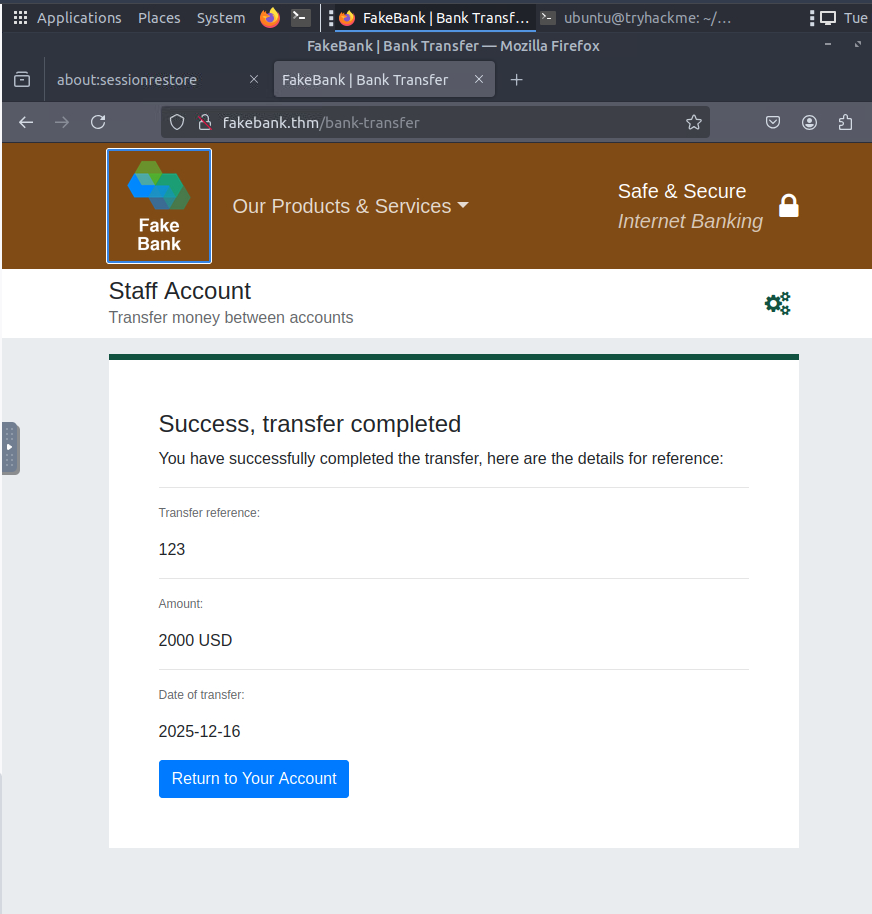Show site security shield information
The image size is (872, 914).
(177, 122)
